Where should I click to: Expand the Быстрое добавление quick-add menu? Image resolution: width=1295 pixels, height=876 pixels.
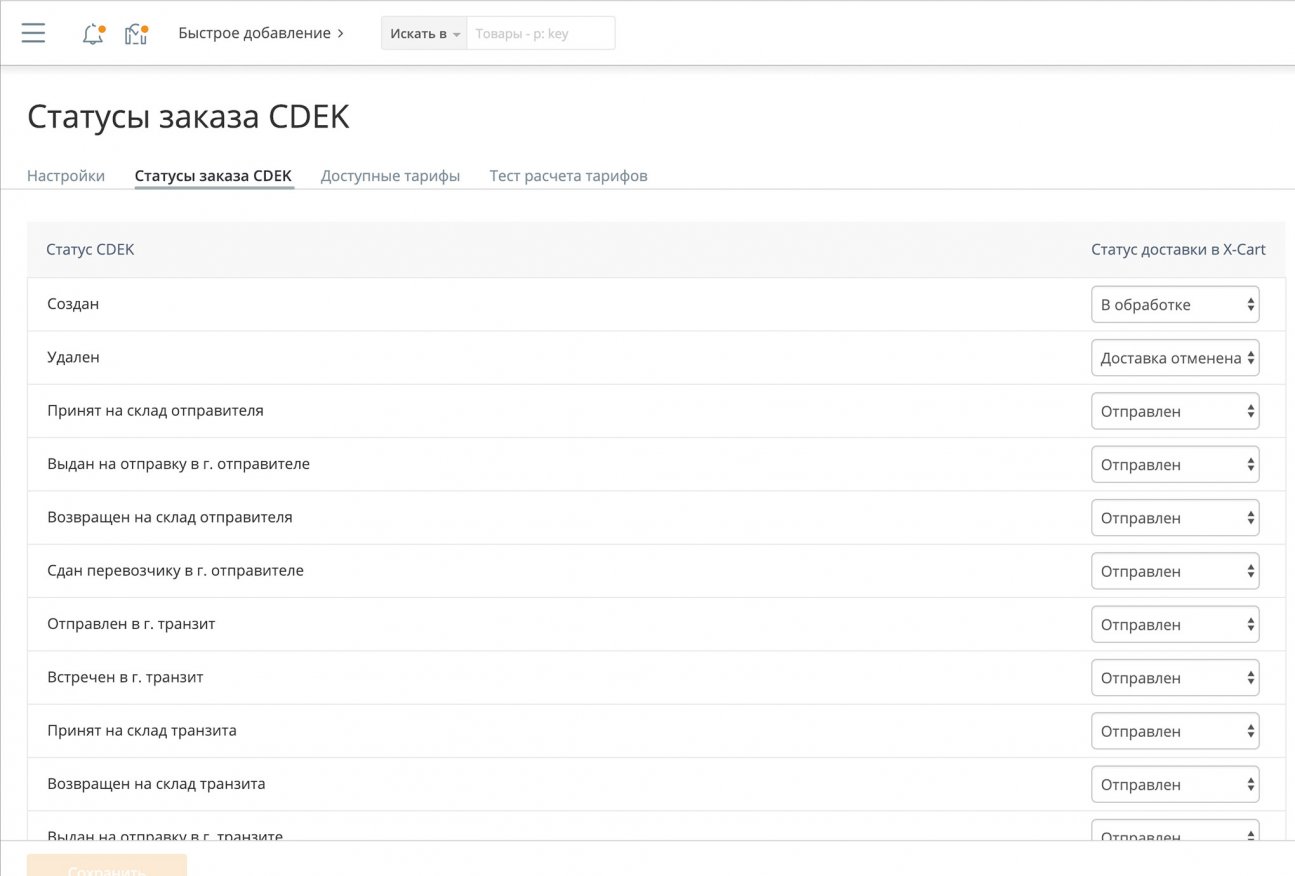260,32
